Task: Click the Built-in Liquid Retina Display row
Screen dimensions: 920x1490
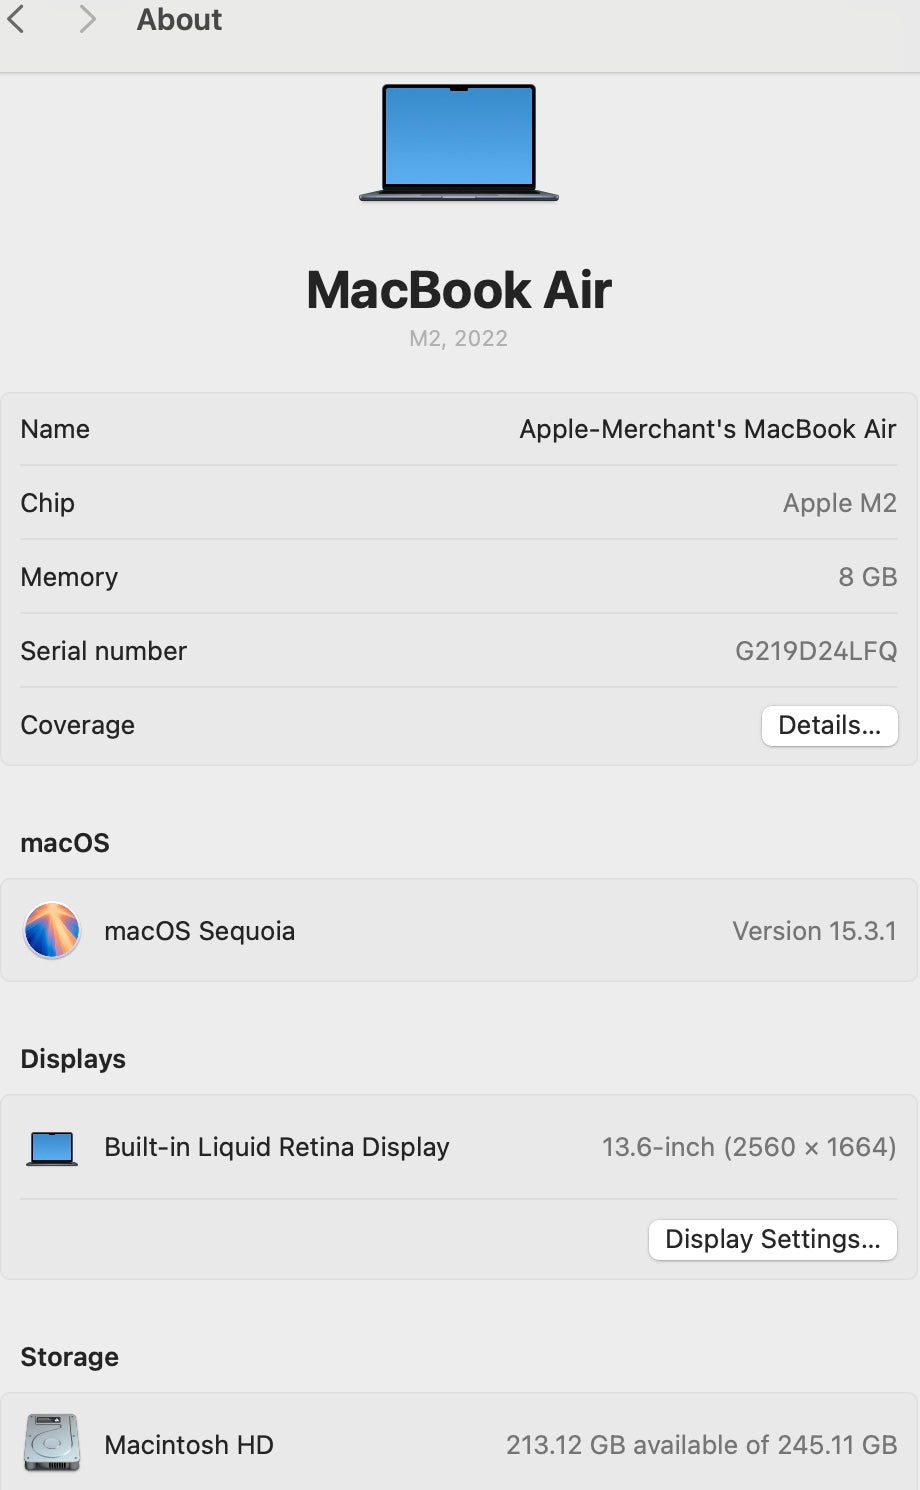Action: [459, 1147]
